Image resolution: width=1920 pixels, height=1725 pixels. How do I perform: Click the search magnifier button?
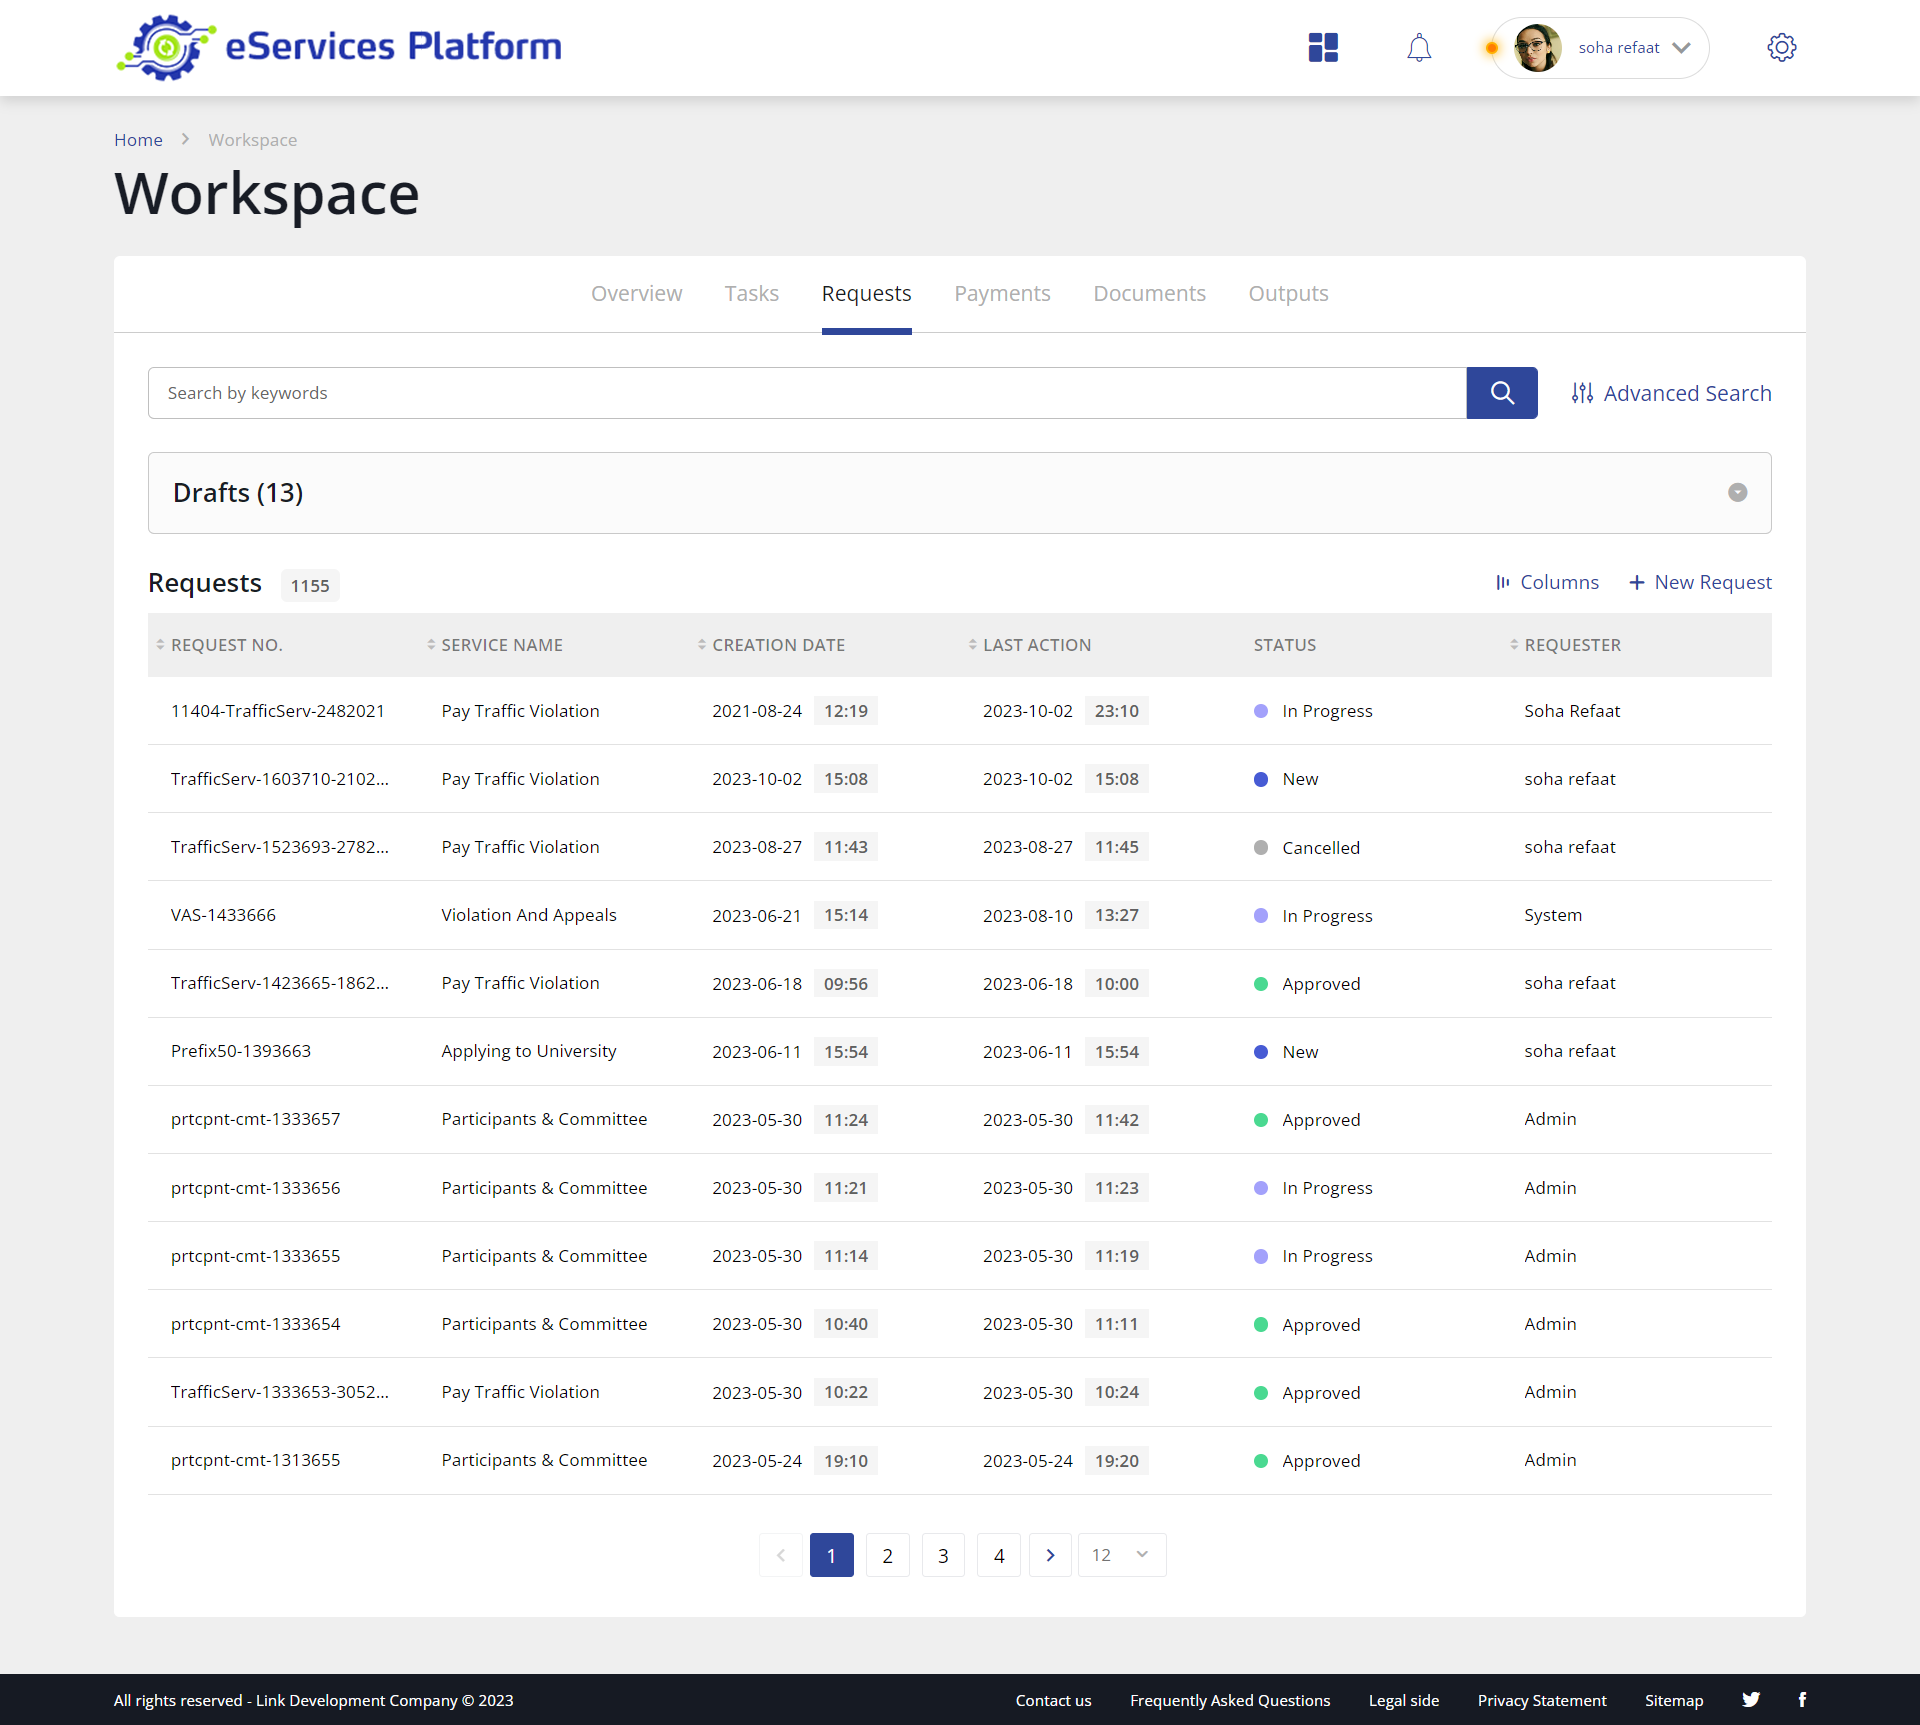point(1501,392)
